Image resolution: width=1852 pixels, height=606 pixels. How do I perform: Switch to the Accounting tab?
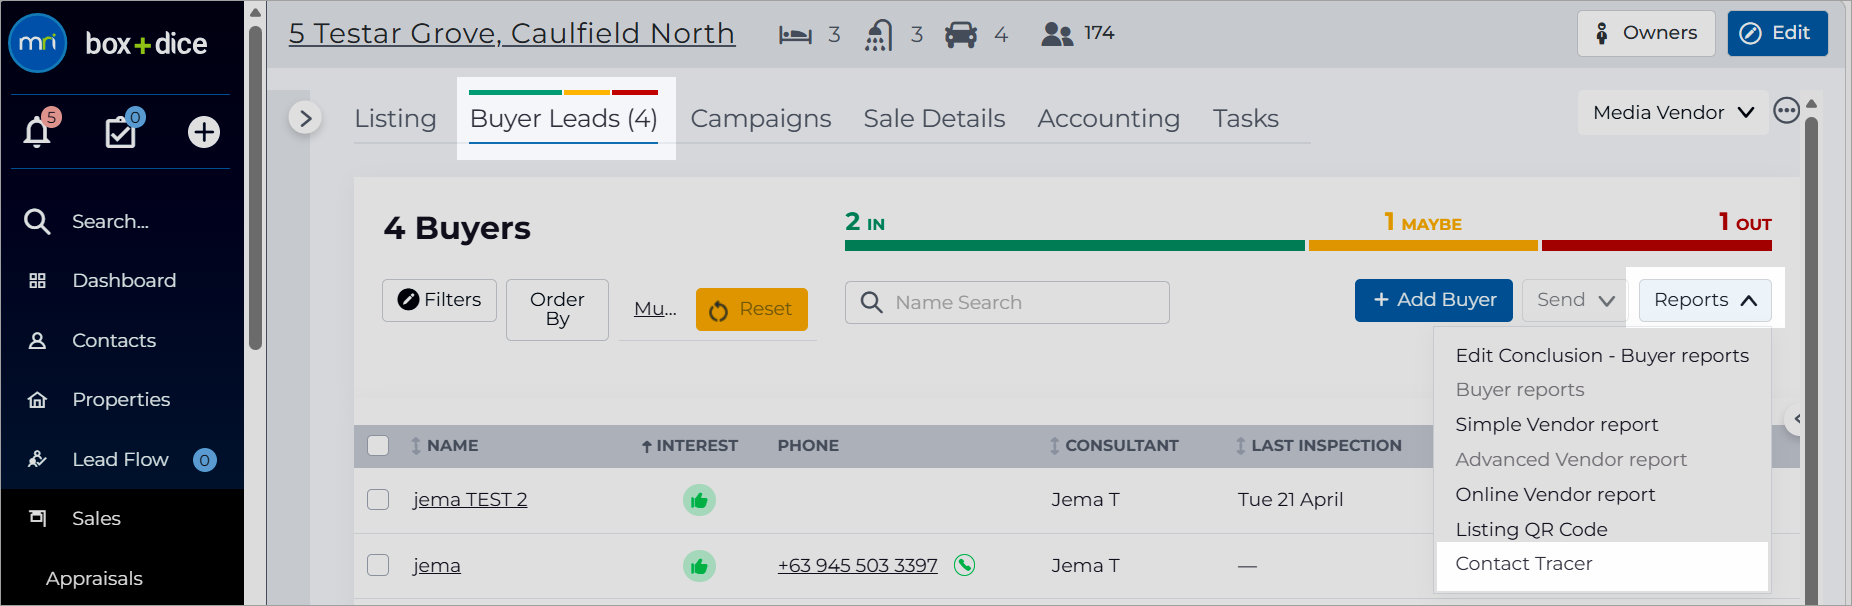[x=1108, y=118]
